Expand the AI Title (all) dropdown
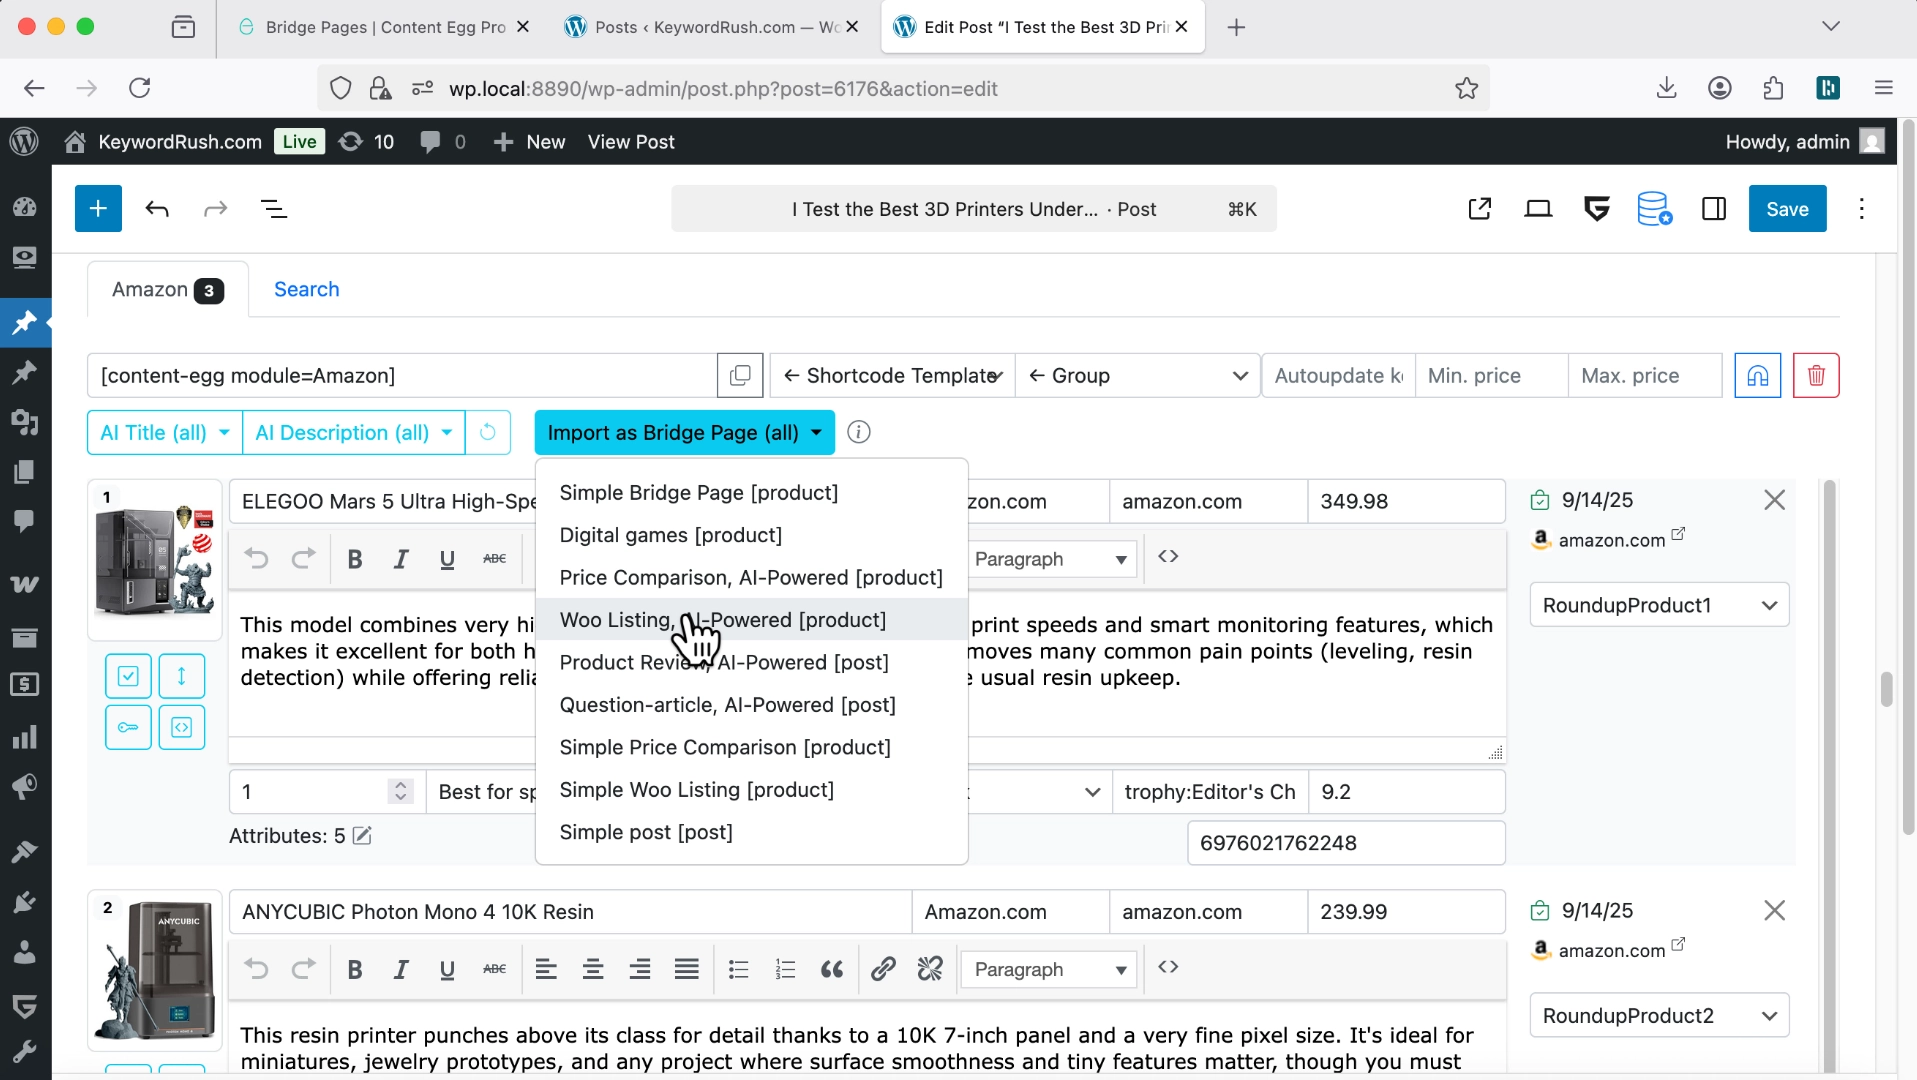The image size is (1917, 1080). (165, 433)
